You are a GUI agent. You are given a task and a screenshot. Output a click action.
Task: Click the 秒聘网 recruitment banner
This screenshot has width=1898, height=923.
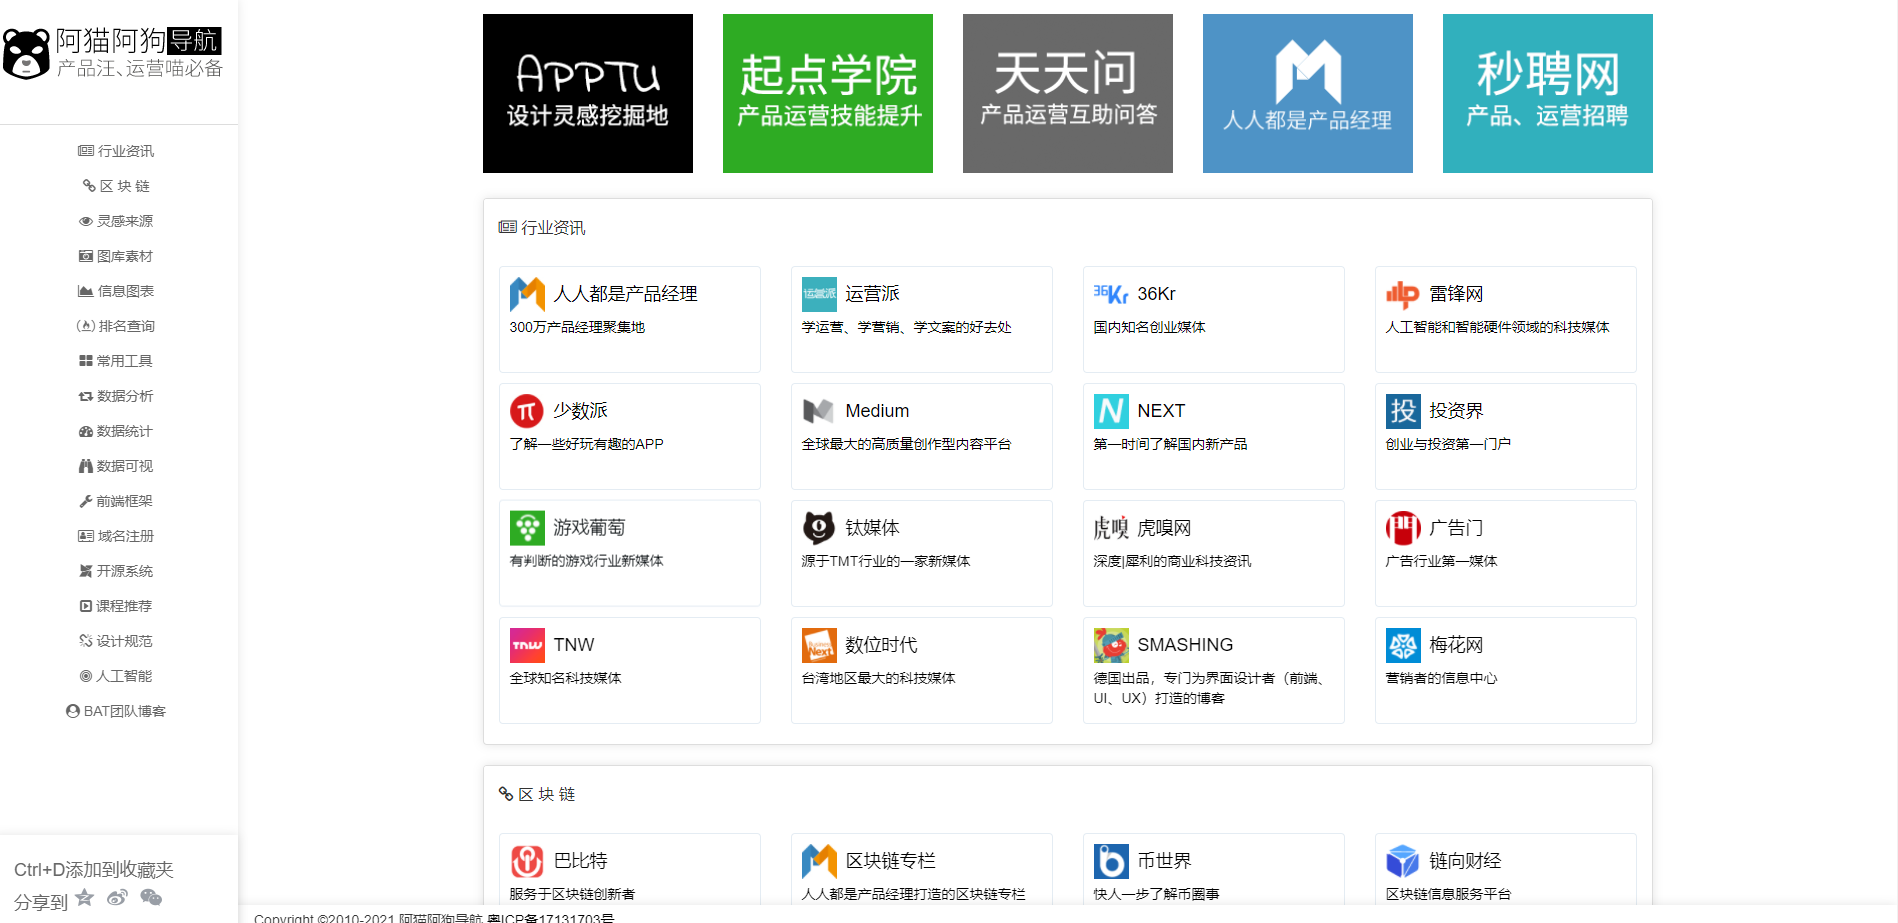[1546, 93]
